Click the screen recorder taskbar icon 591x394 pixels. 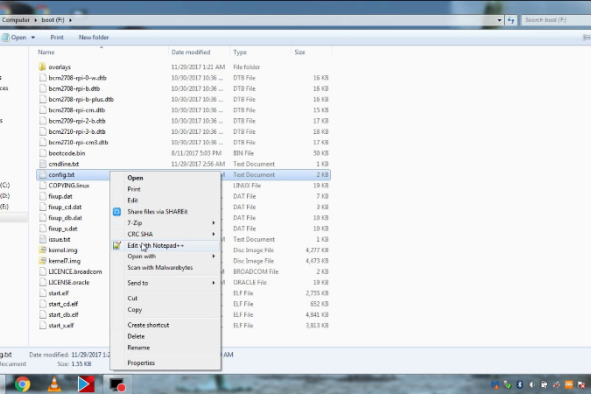tap(117, 385)
